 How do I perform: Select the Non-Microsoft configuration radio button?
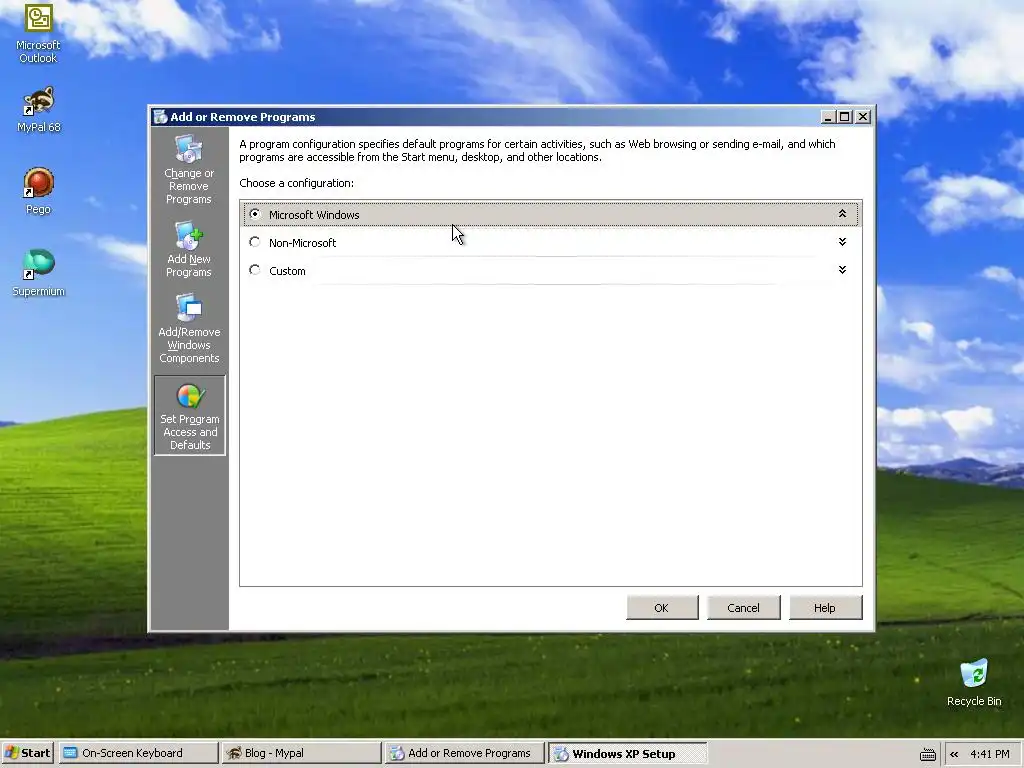tap(255, 242)
